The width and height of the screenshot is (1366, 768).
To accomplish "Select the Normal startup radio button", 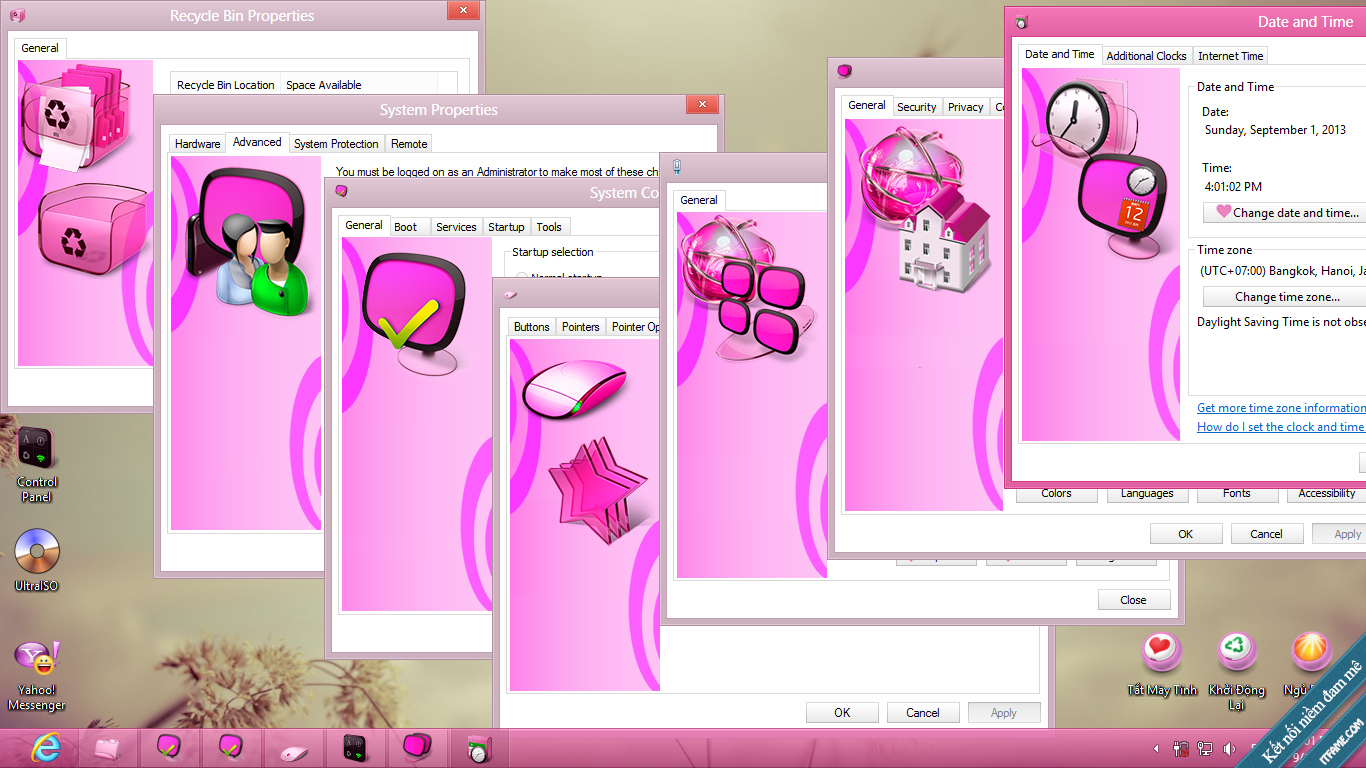I will [523, 278].
